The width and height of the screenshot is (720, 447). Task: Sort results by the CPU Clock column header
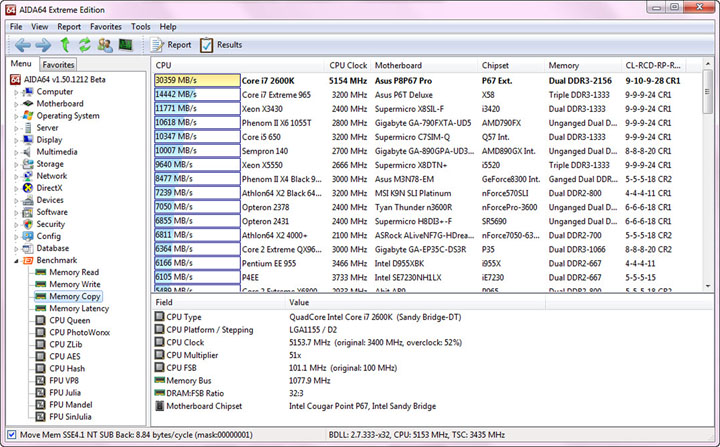tap(348, 65)
